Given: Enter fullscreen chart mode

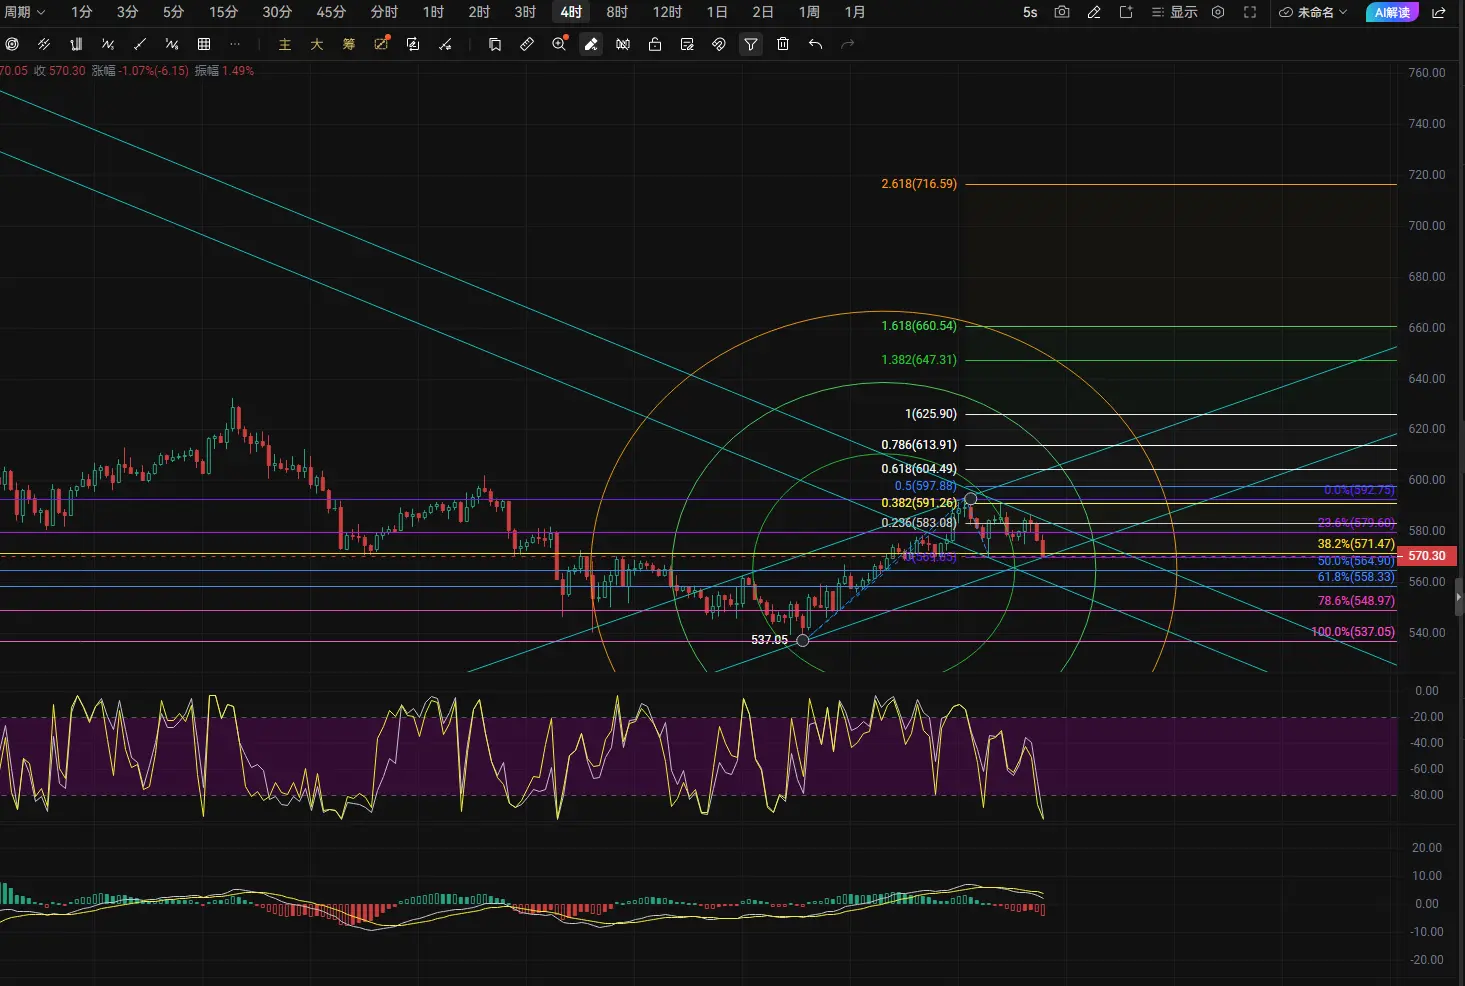Looking at the screenshot, I should click(x=1250, y=12).
